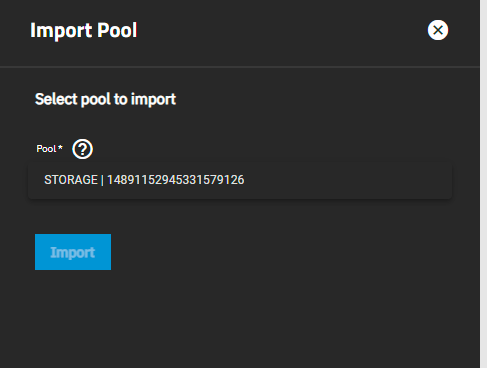This screenshot has height=368, width=487.
Task: Click the Pool field label
Action: point(46,149)
